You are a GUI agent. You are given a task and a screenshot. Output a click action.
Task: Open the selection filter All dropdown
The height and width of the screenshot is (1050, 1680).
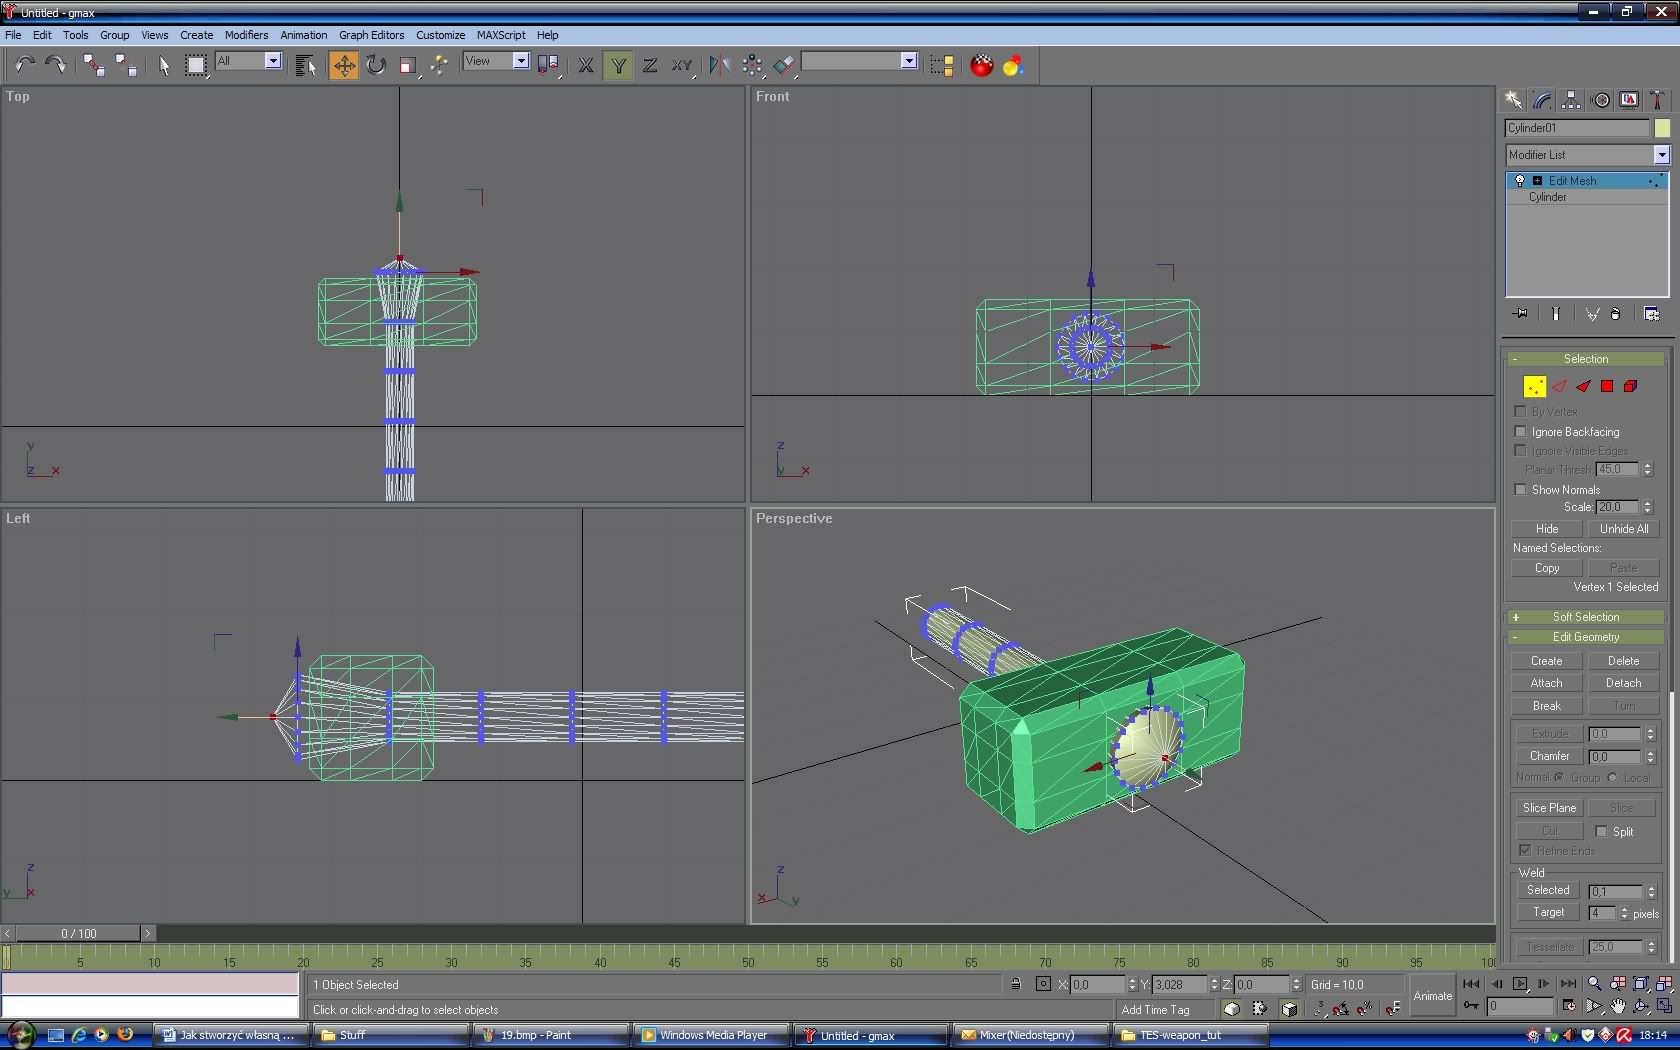272,61
